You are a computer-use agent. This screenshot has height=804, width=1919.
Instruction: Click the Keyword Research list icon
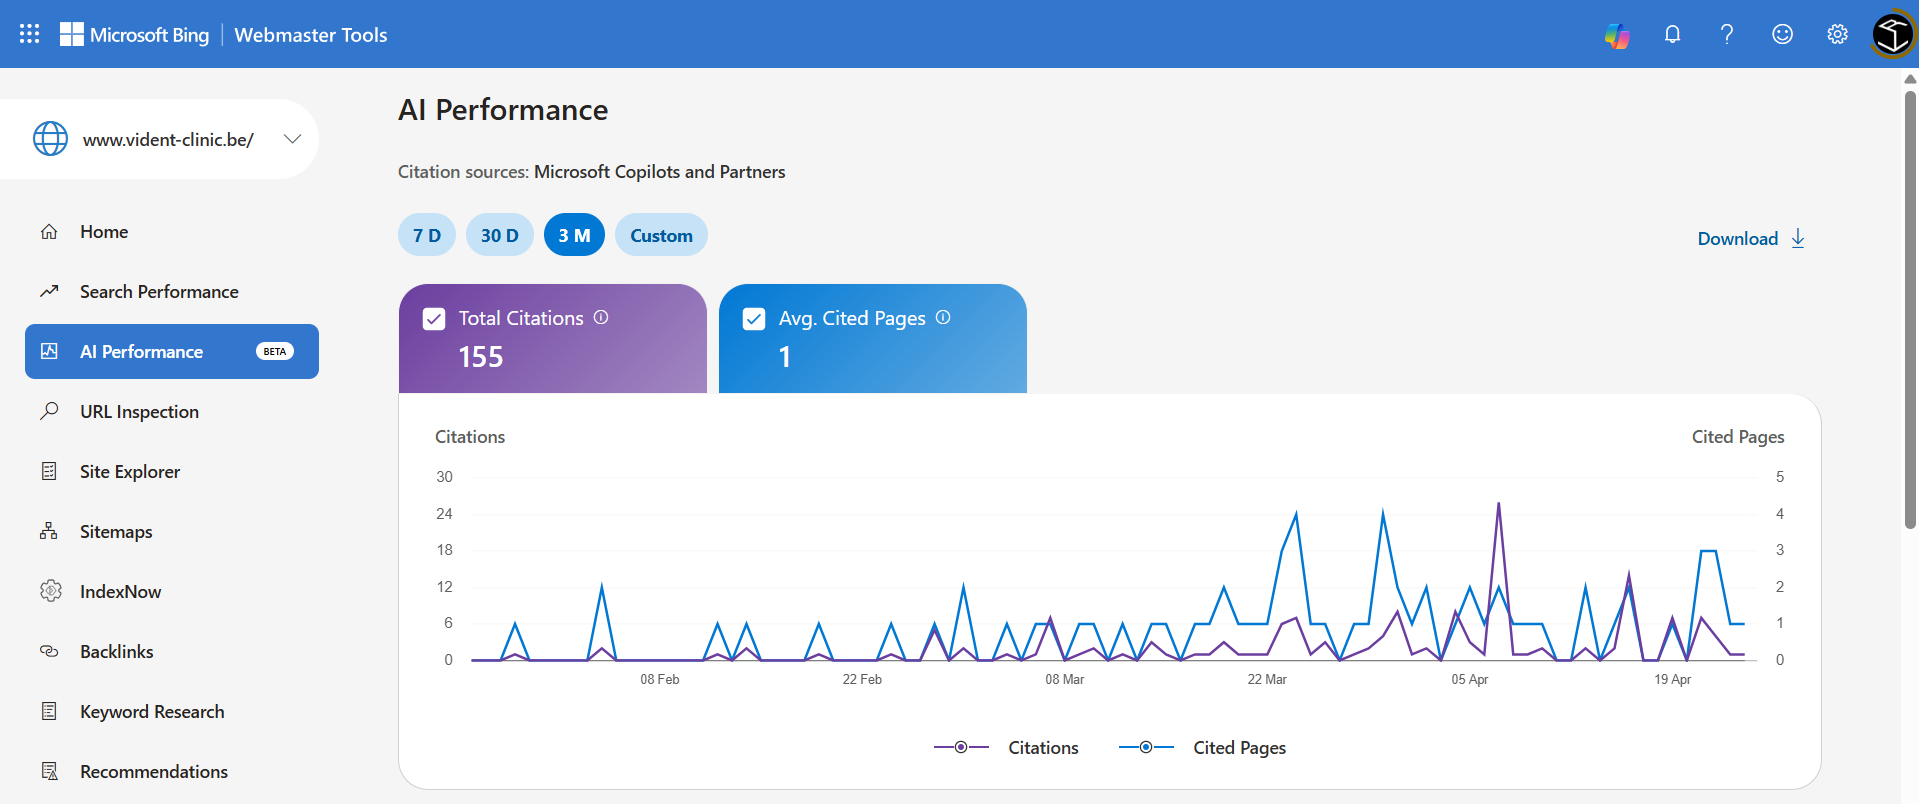point(49,711)
